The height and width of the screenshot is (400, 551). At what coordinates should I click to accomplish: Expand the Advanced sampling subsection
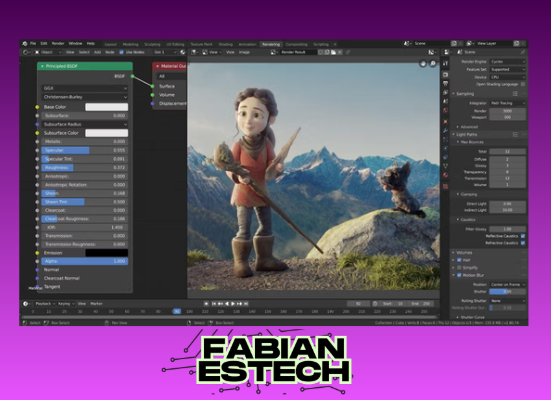coord(467,127)
